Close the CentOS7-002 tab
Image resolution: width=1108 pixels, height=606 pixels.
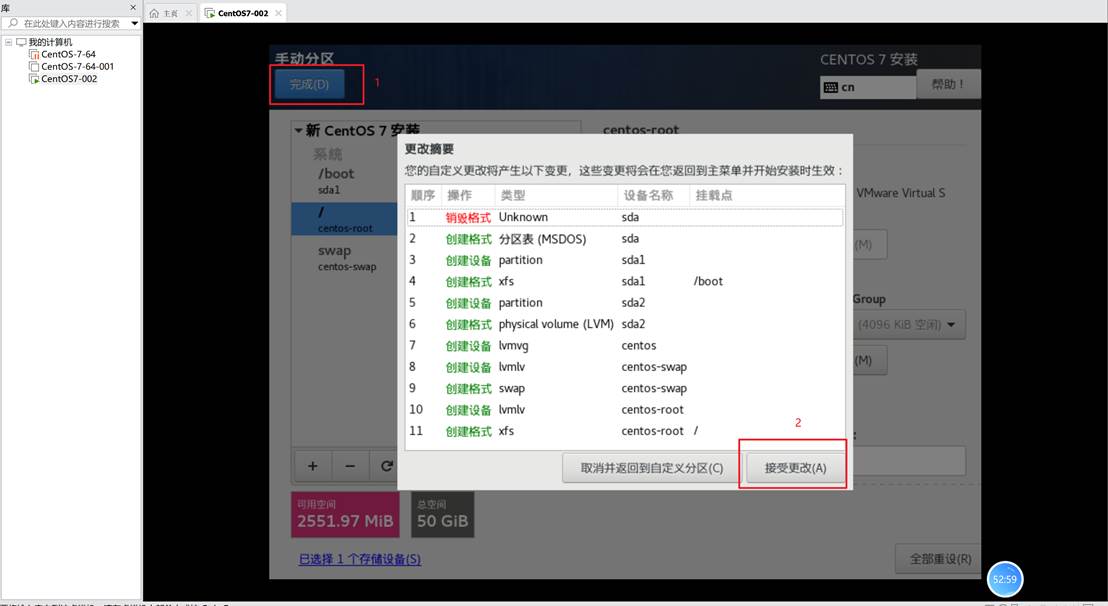278,13
